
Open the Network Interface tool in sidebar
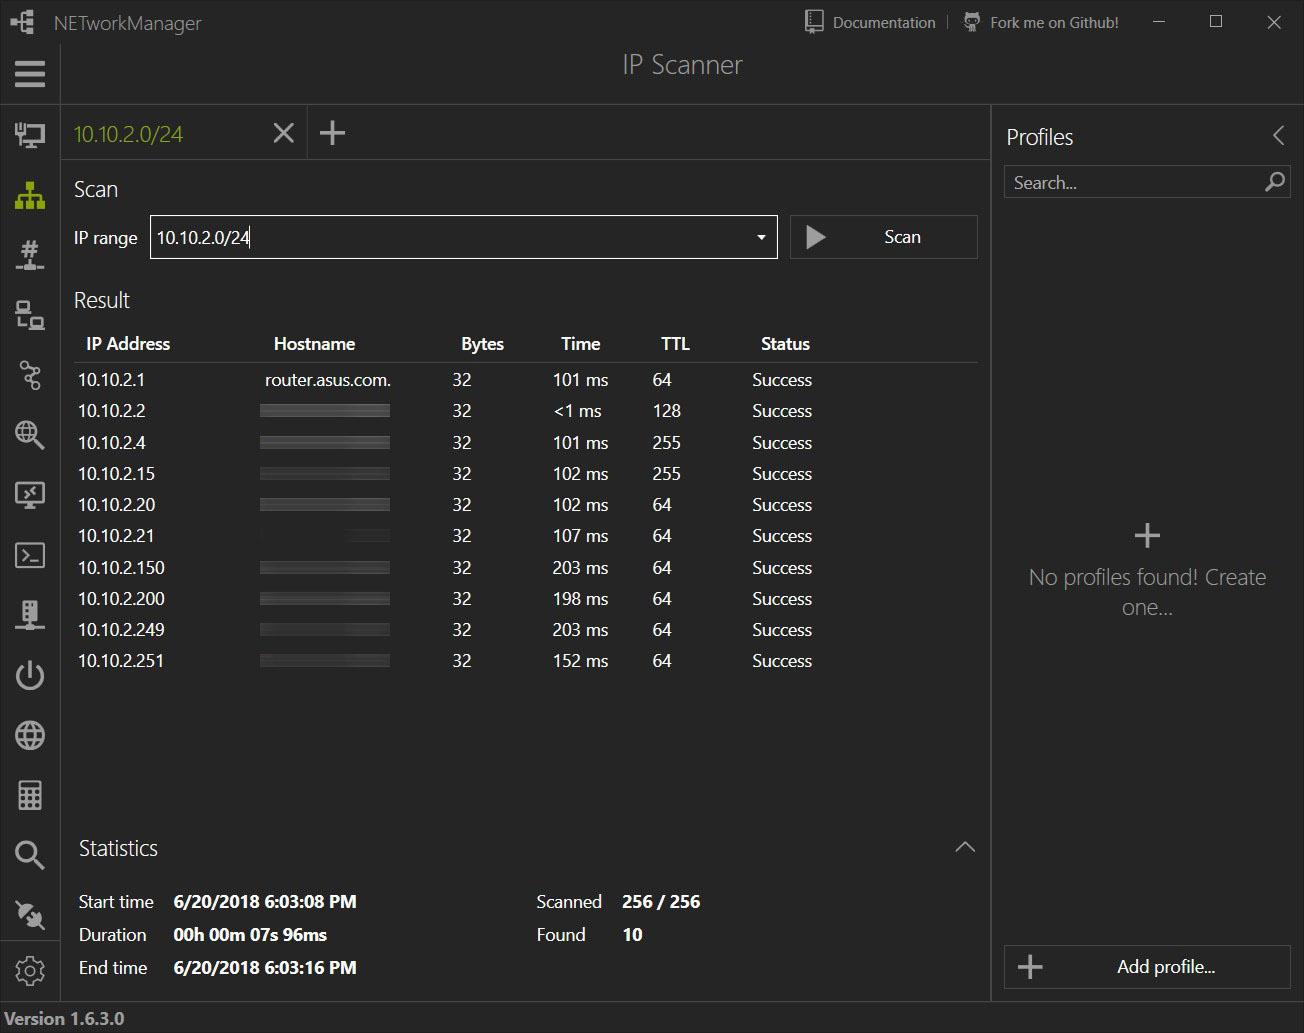30,135
